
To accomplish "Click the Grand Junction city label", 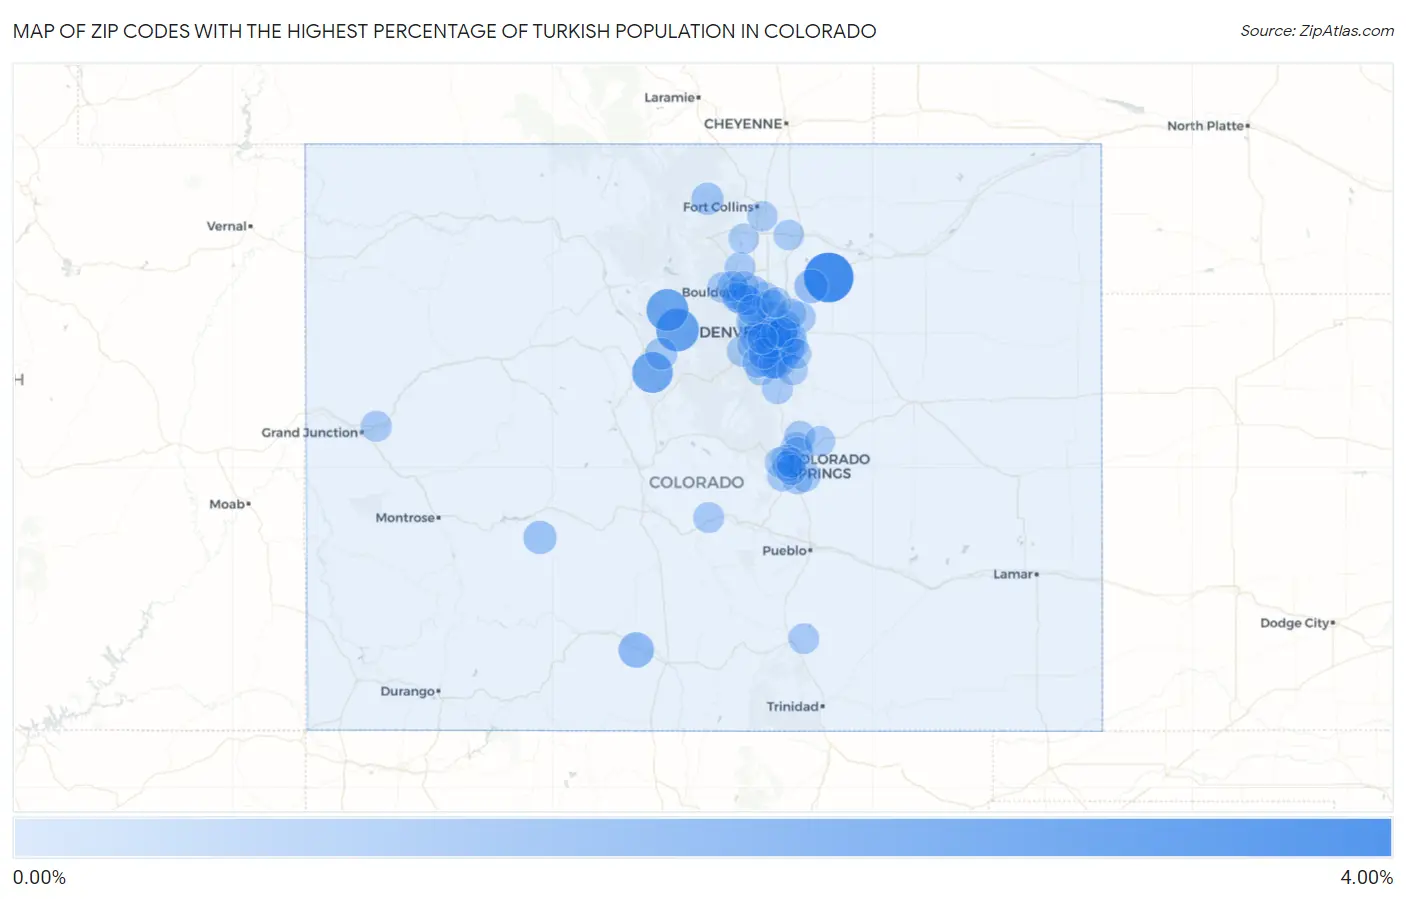I will (x=312, y=433).
